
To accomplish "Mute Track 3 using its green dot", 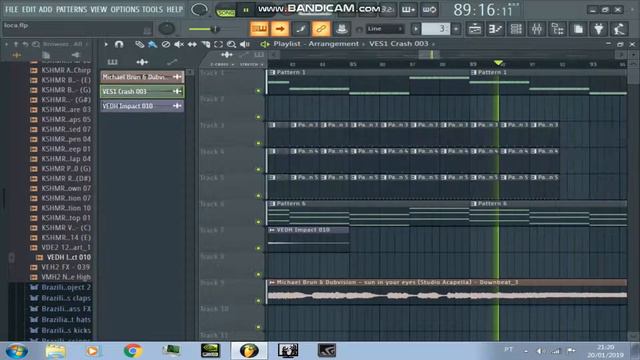I will 258,143.
